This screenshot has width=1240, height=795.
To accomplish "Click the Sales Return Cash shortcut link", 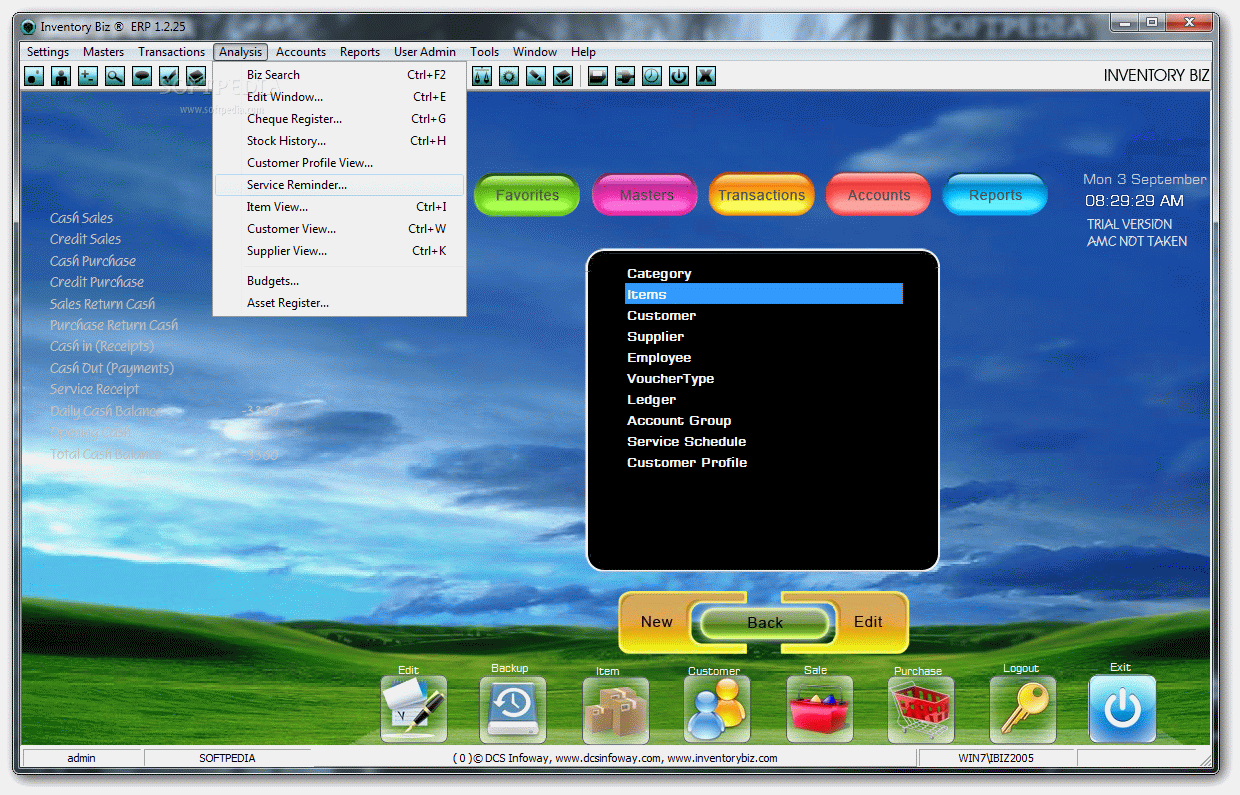I will (x=102, y=304).
